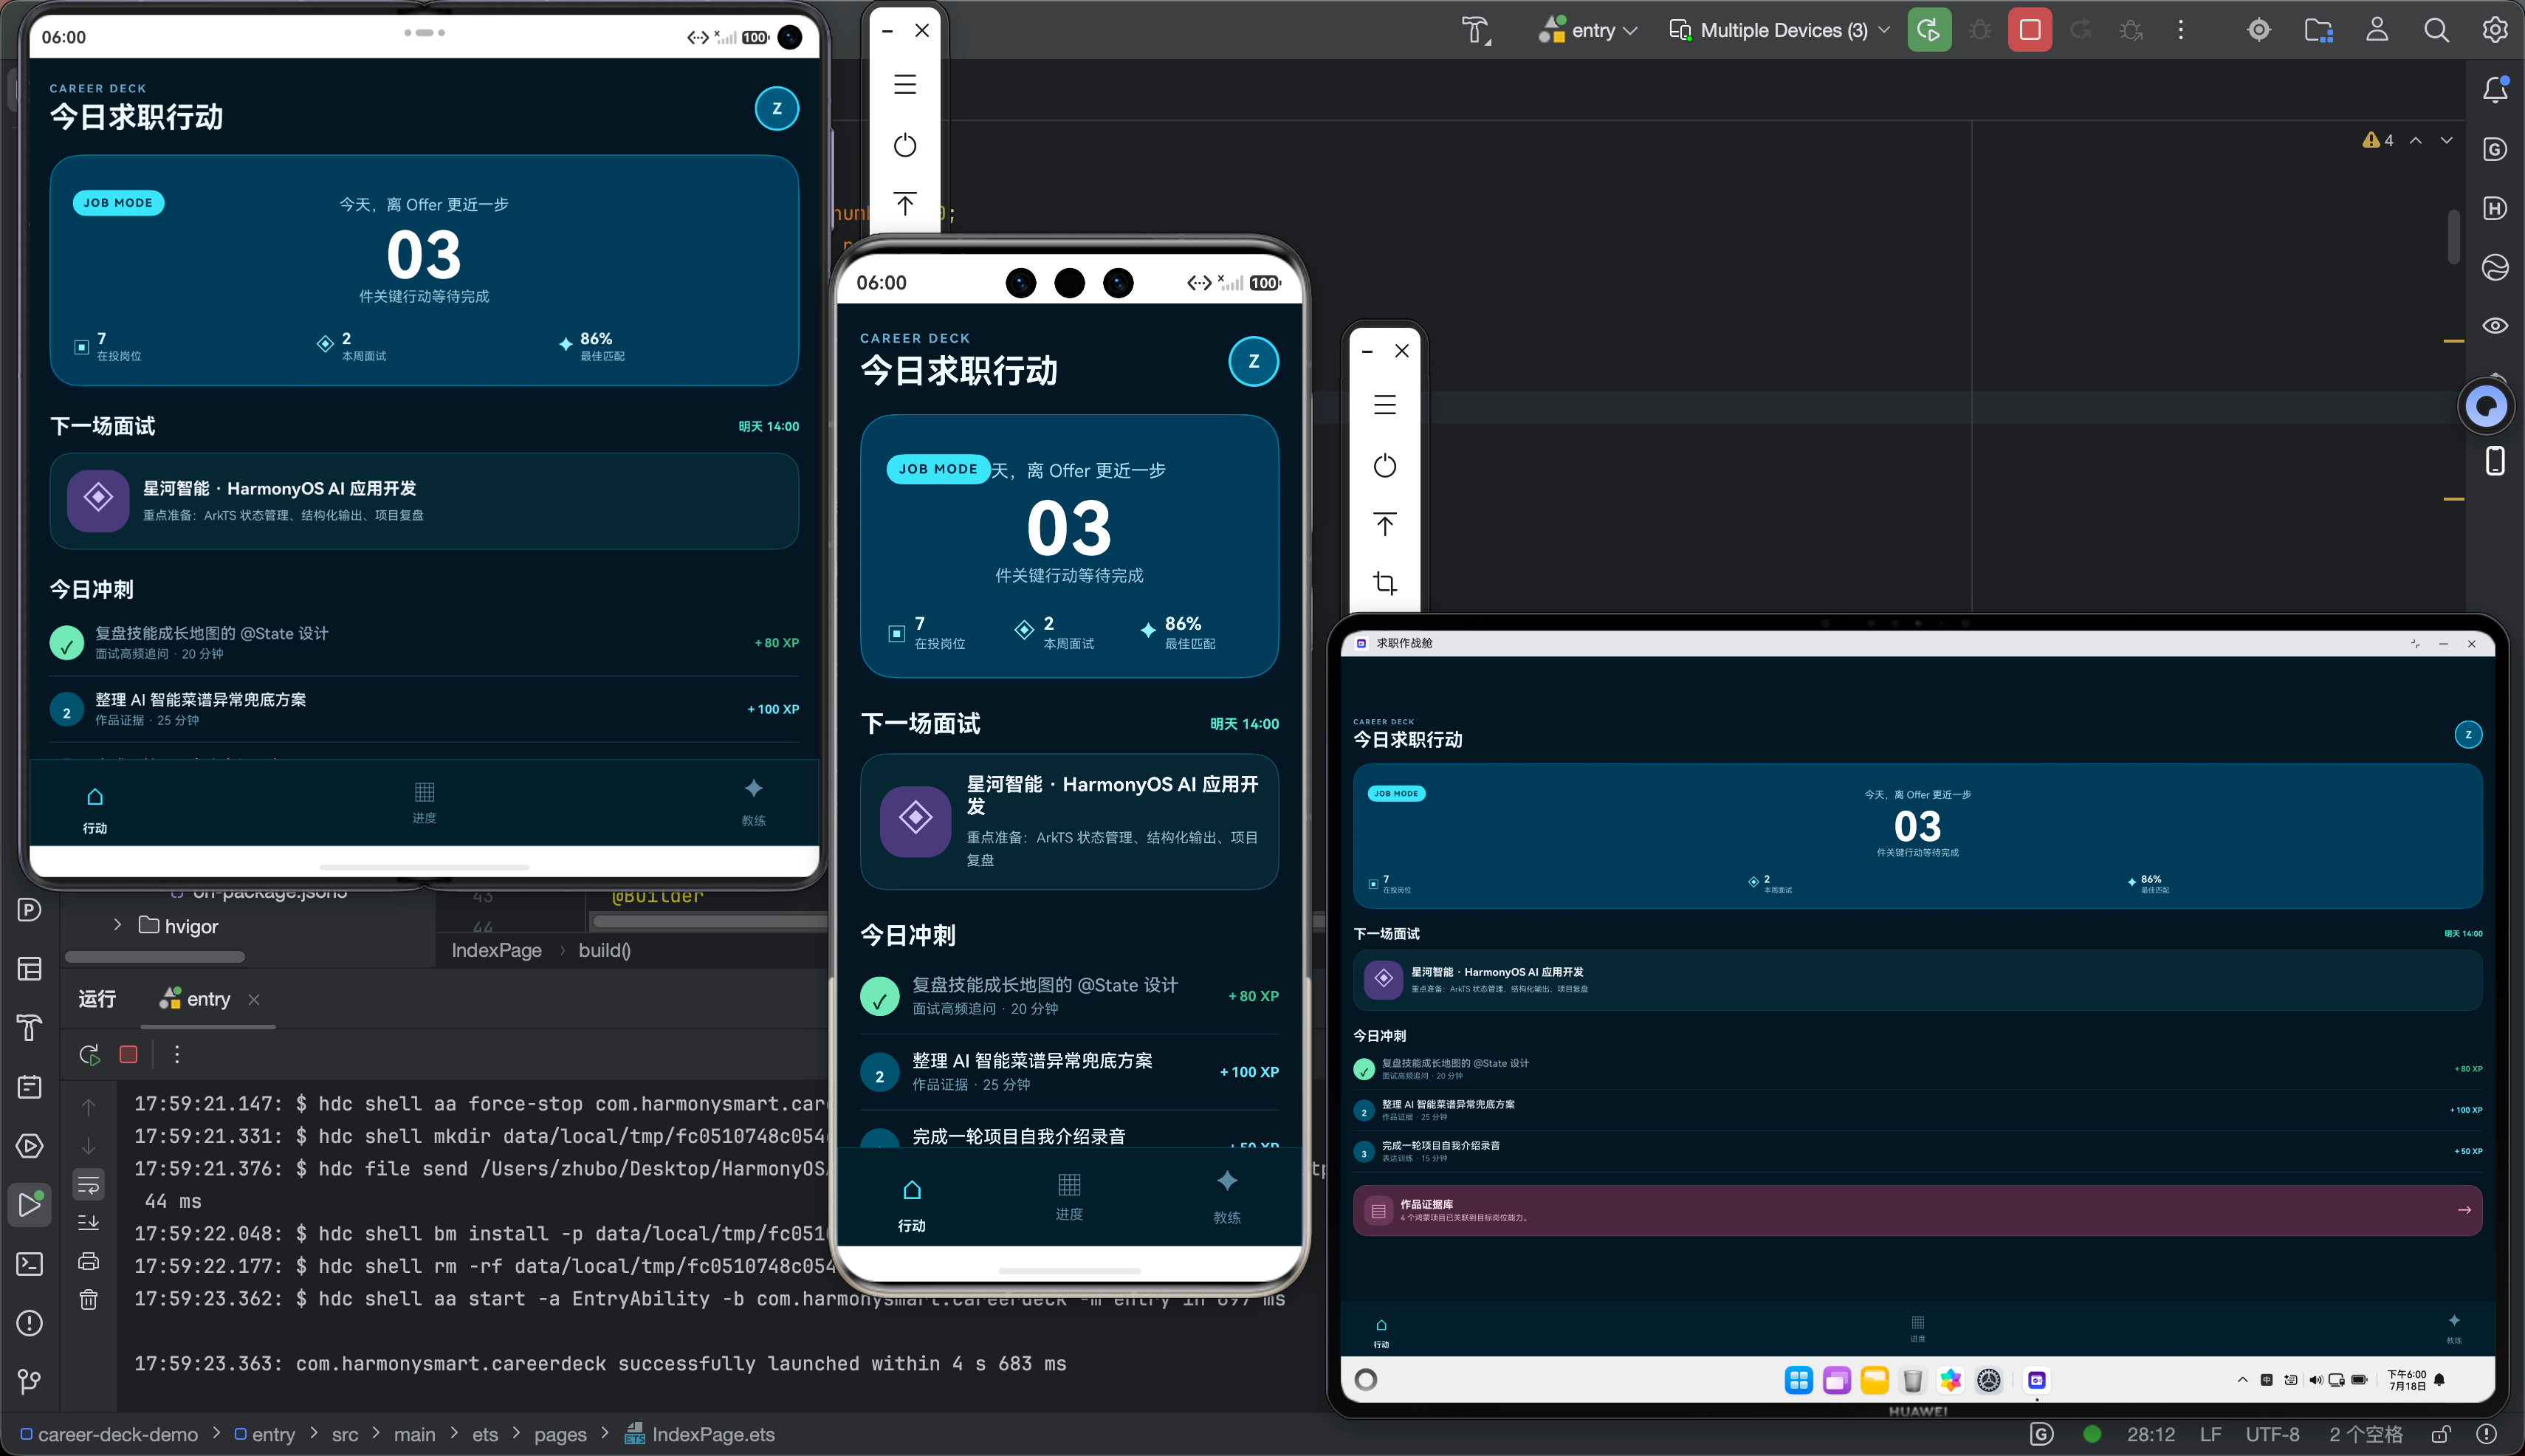Open the Problems tool window icon

30,1323
